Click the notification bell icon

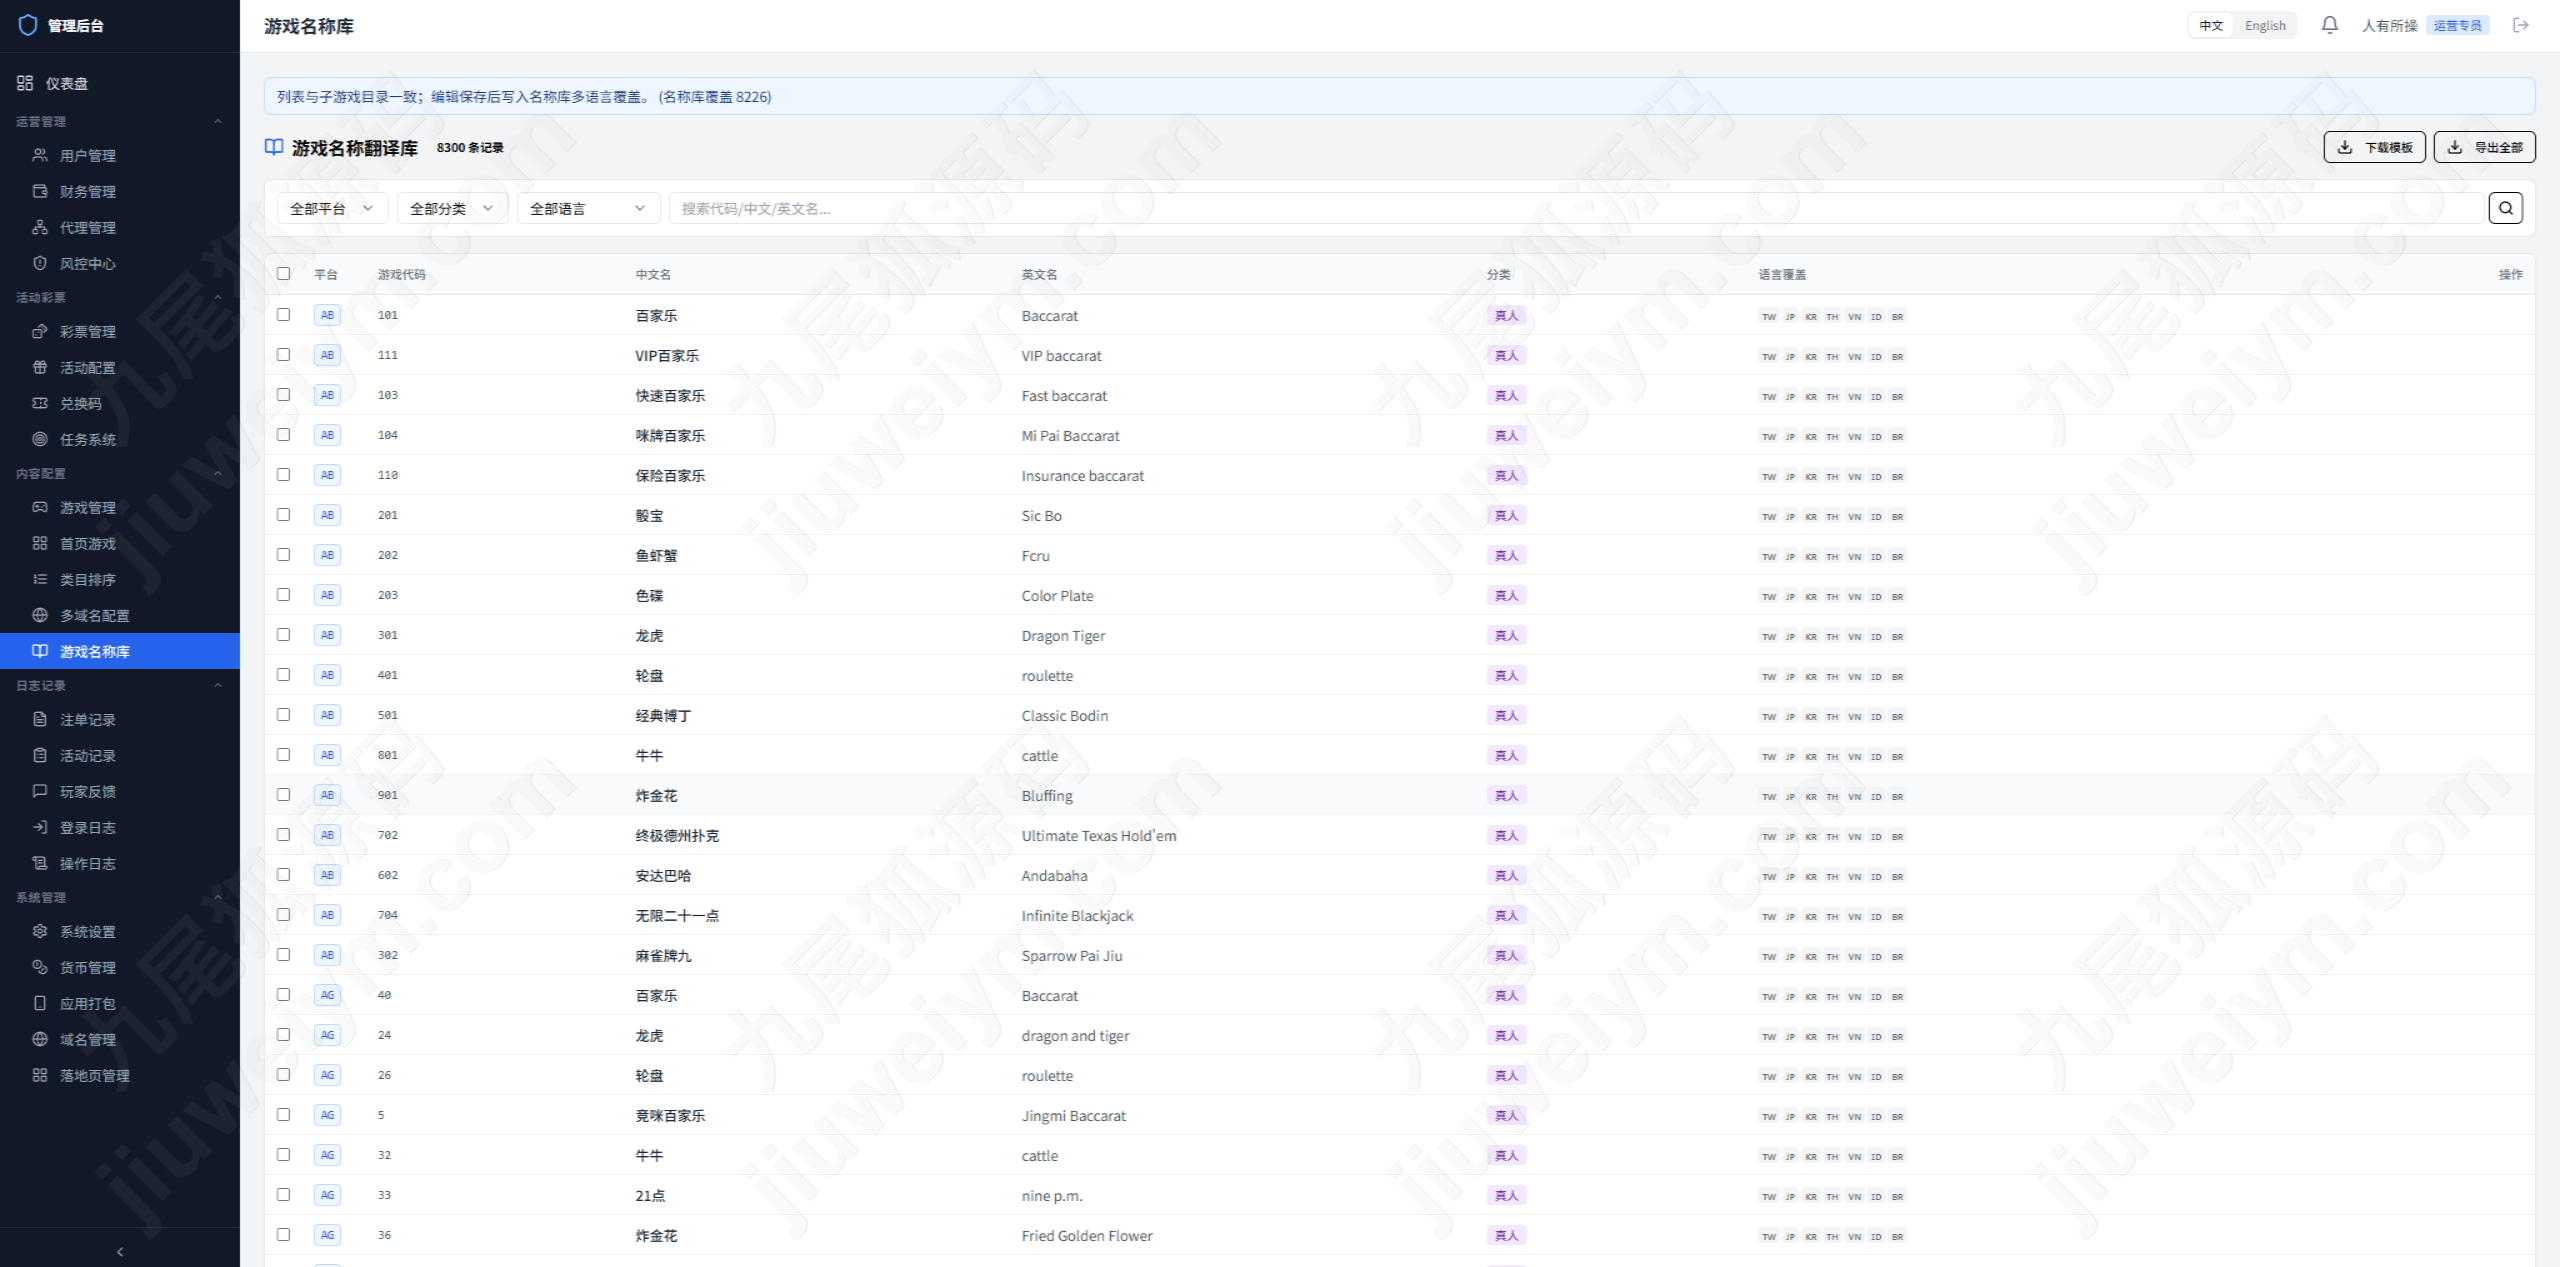[2329, 25]
